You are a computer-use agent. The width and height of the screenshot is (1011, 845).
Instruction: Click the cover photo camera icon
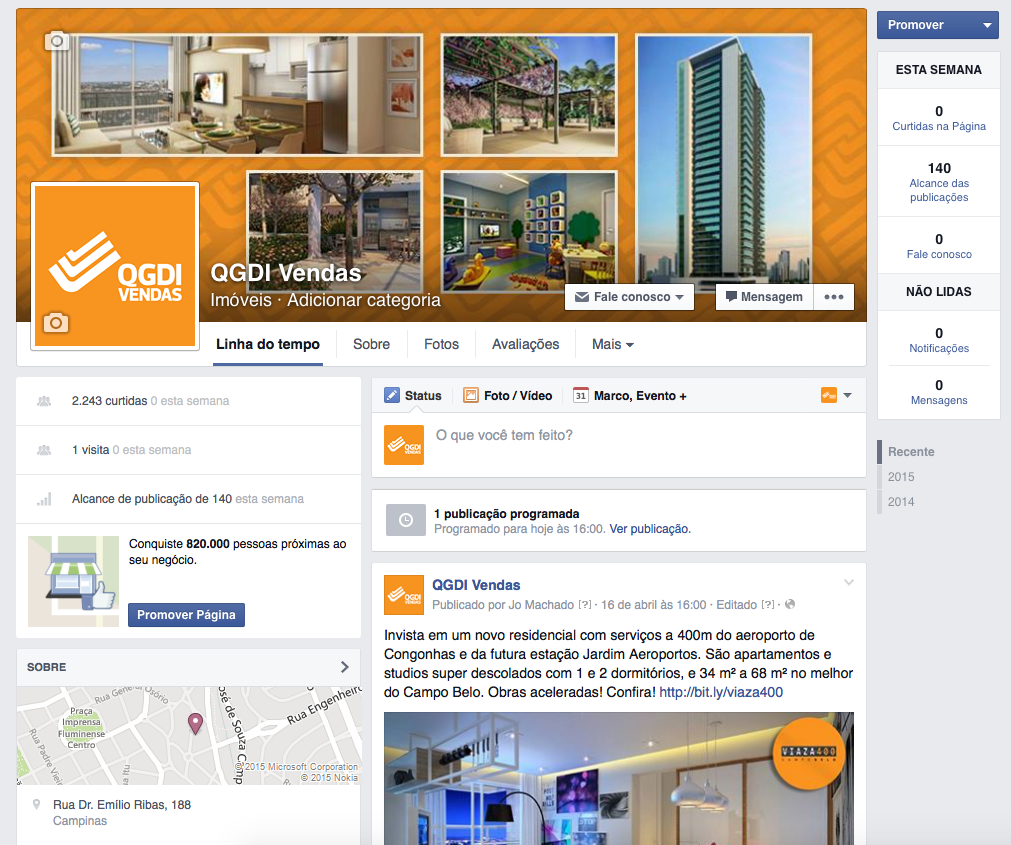click(x=57, y=41)
